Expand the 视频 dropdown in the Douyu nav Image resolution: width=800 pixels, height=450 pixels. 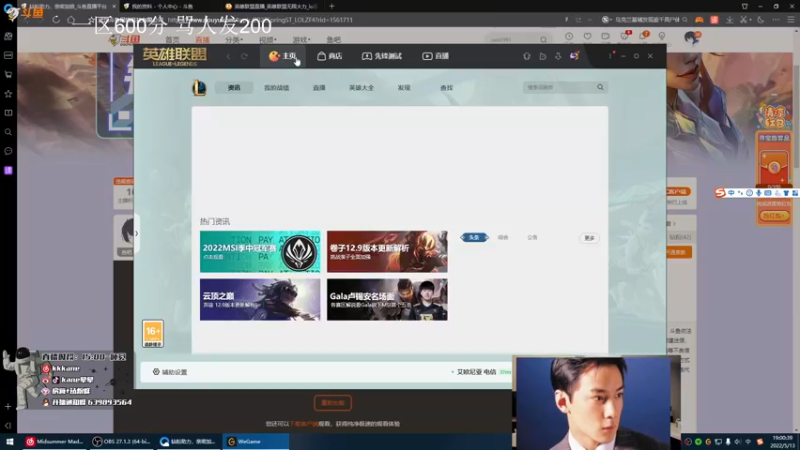click(x=267, y=40)
